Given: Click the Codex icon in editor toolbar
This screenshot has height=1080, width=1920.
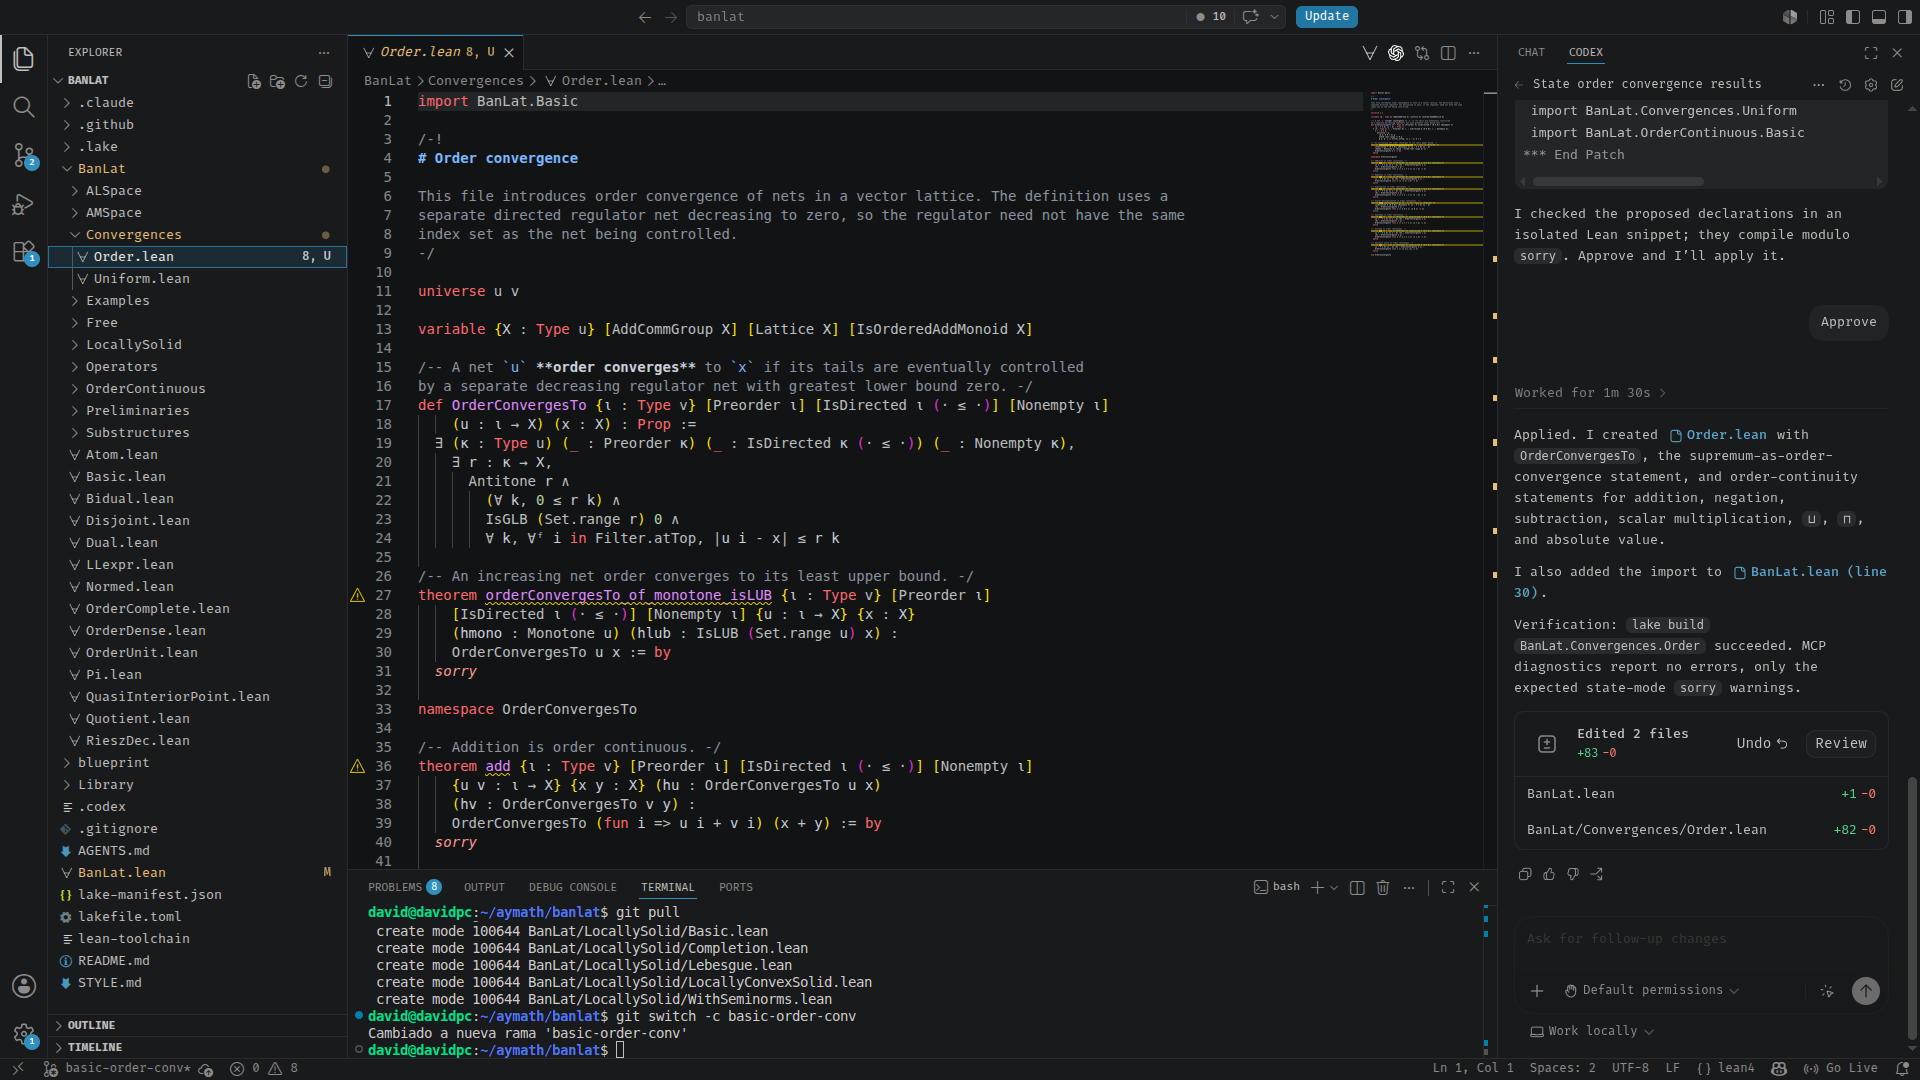Looking at the screenshot, I should coord(1396,53).
